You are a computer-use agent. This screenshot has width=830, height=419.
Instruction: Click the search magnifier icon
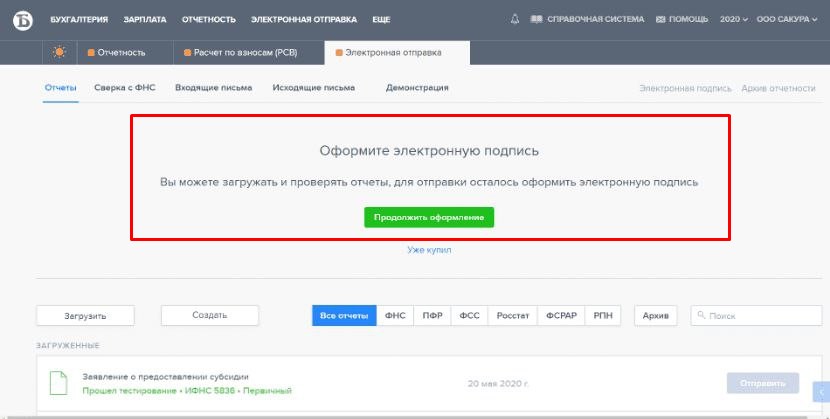[701, 315]
